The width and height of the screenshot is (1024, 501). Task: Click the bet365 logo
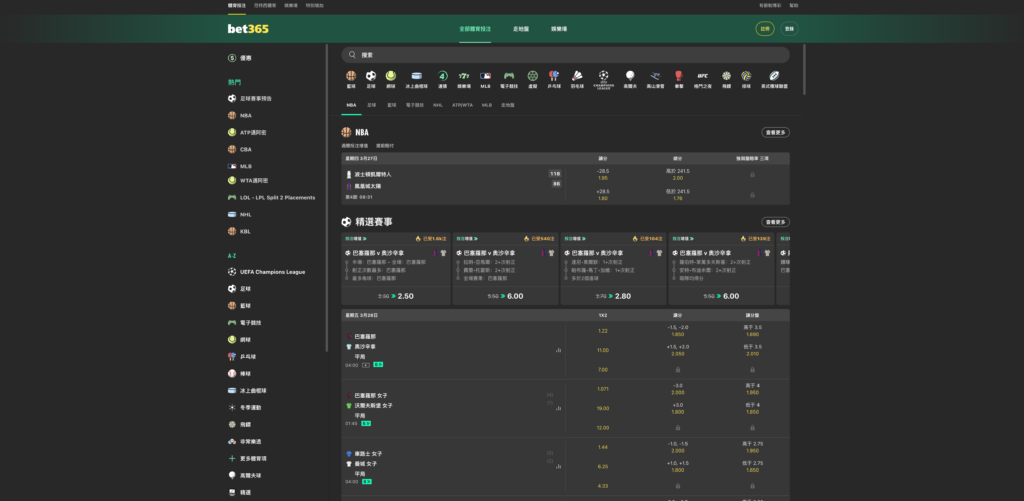pos(248,29)
